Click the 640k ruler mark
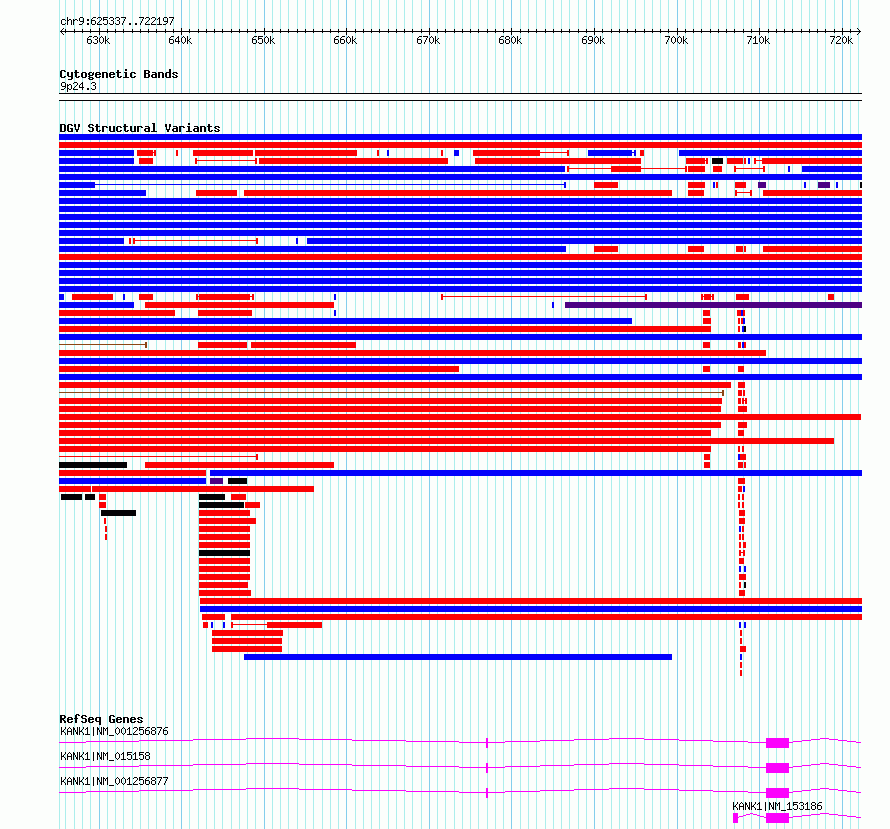890x829 pixels. coord(180,41)
